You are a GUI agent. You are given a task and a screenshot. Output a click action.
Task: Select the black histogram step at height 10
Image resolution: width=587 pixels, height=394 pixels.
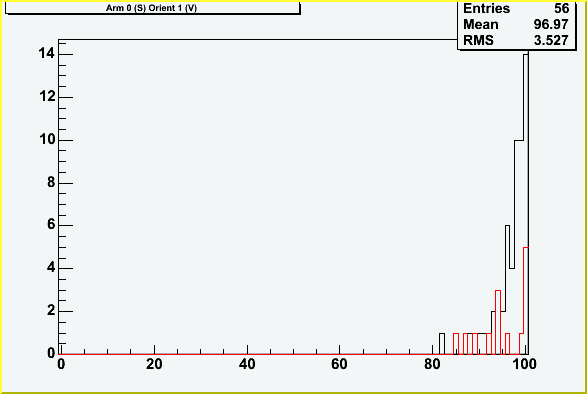point(519,247)
